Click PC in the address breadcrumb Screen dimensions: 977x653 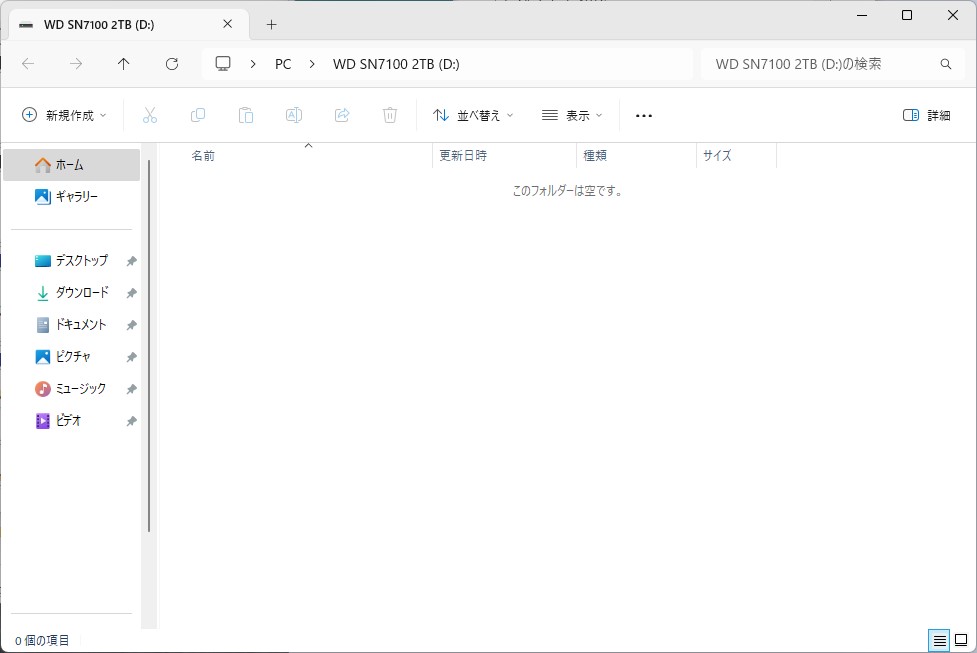click(x=283, y=64)
